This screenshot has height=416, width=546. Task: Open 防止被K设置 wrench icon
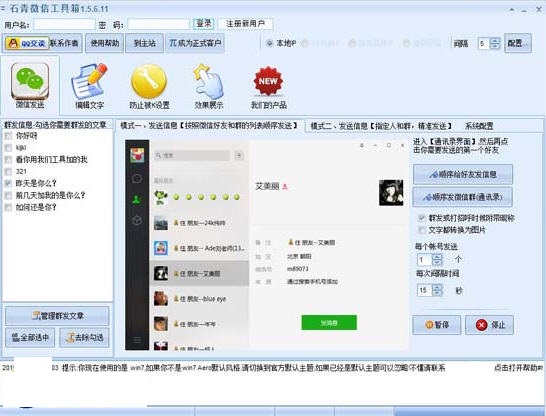click(149, 86)
